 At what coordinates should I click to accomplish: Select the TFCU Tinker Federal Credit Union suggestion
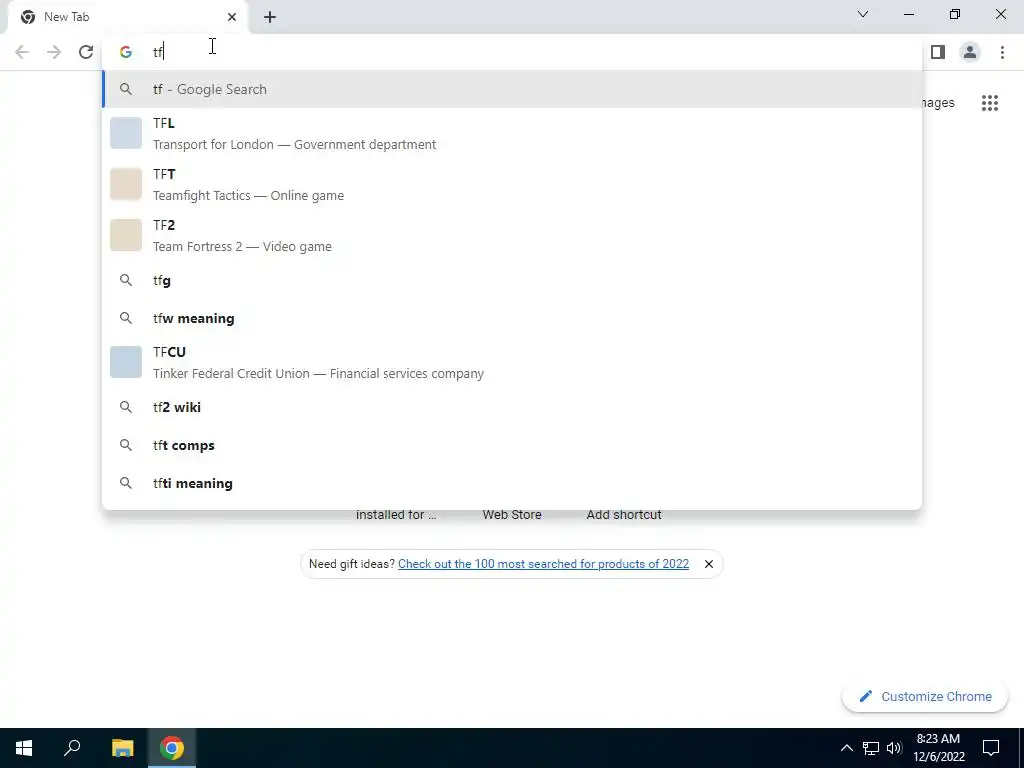pyautogui.click(x=512, y=362)
